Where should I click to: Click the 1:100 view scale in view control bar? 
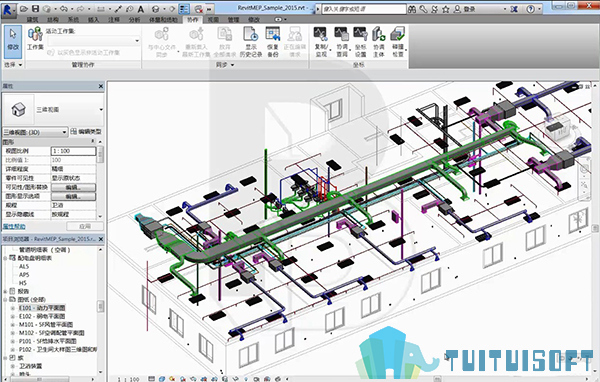[128, 379]
